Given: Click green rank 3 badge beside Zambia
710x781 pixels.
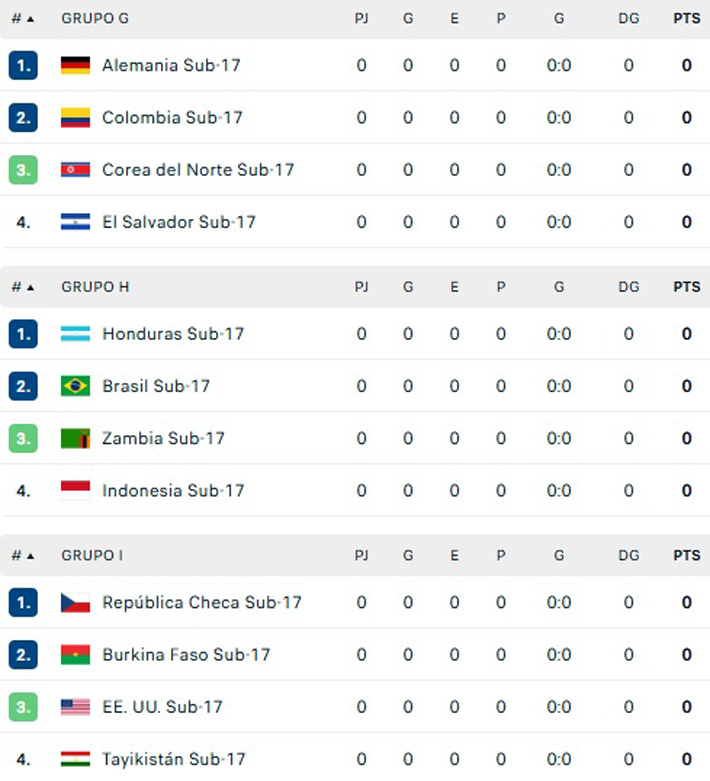Looking at the screenshot, I should [x=23, y=438].
